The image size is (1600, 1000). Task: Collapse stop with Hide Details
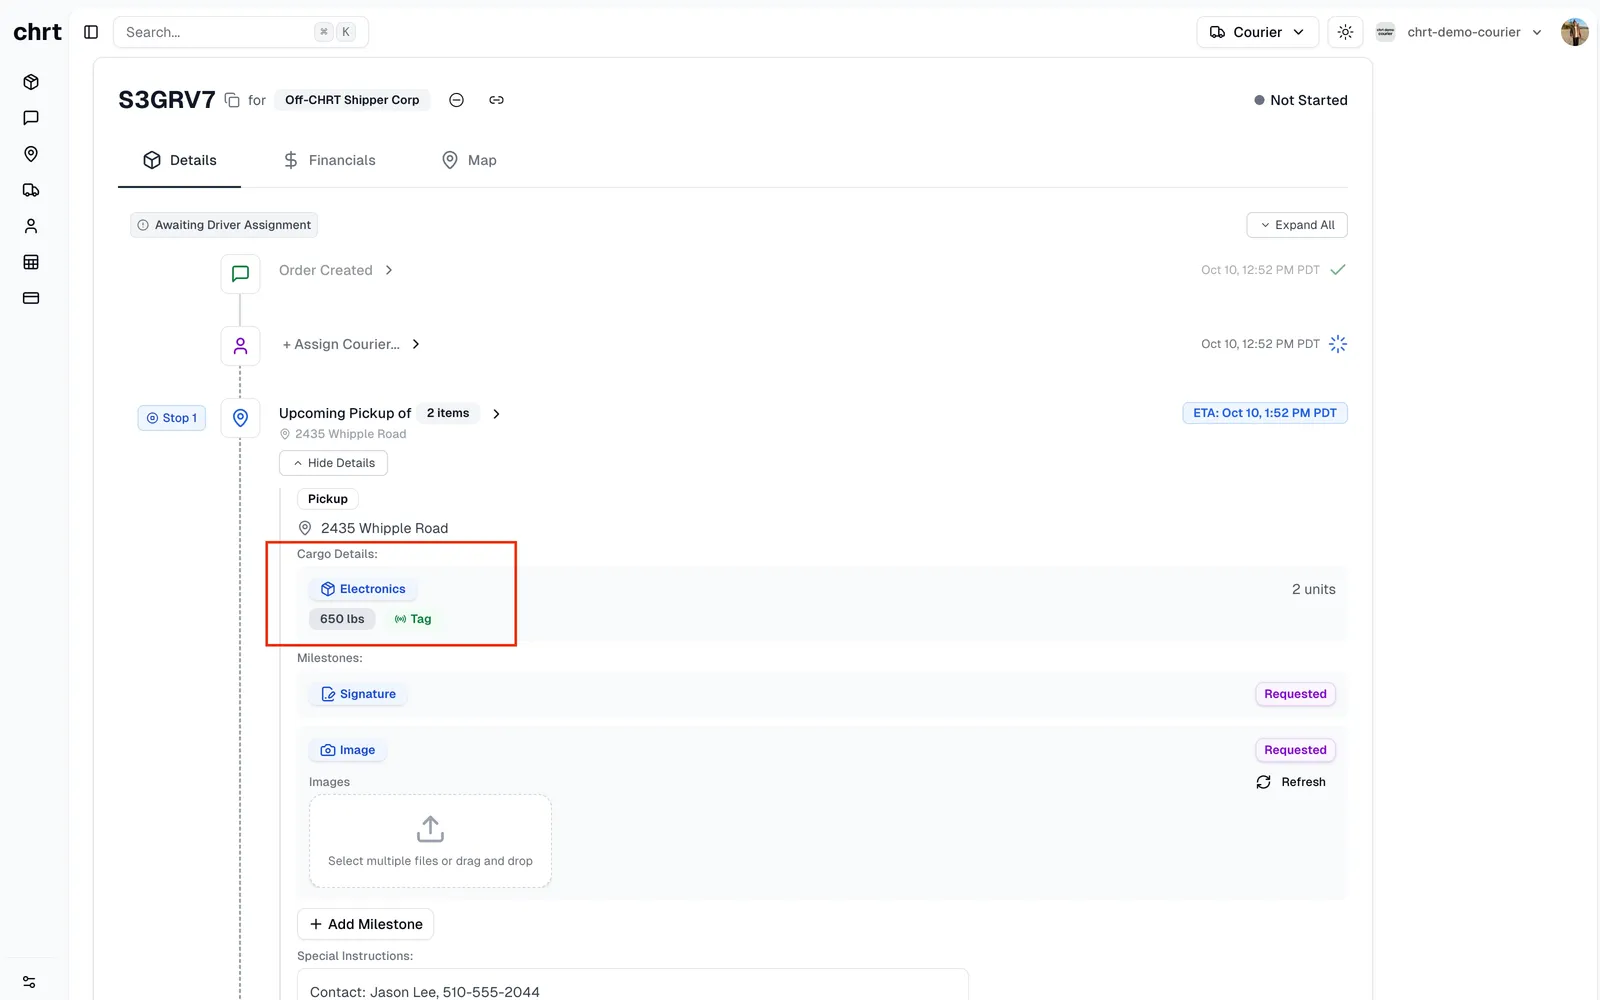(333, 463)
